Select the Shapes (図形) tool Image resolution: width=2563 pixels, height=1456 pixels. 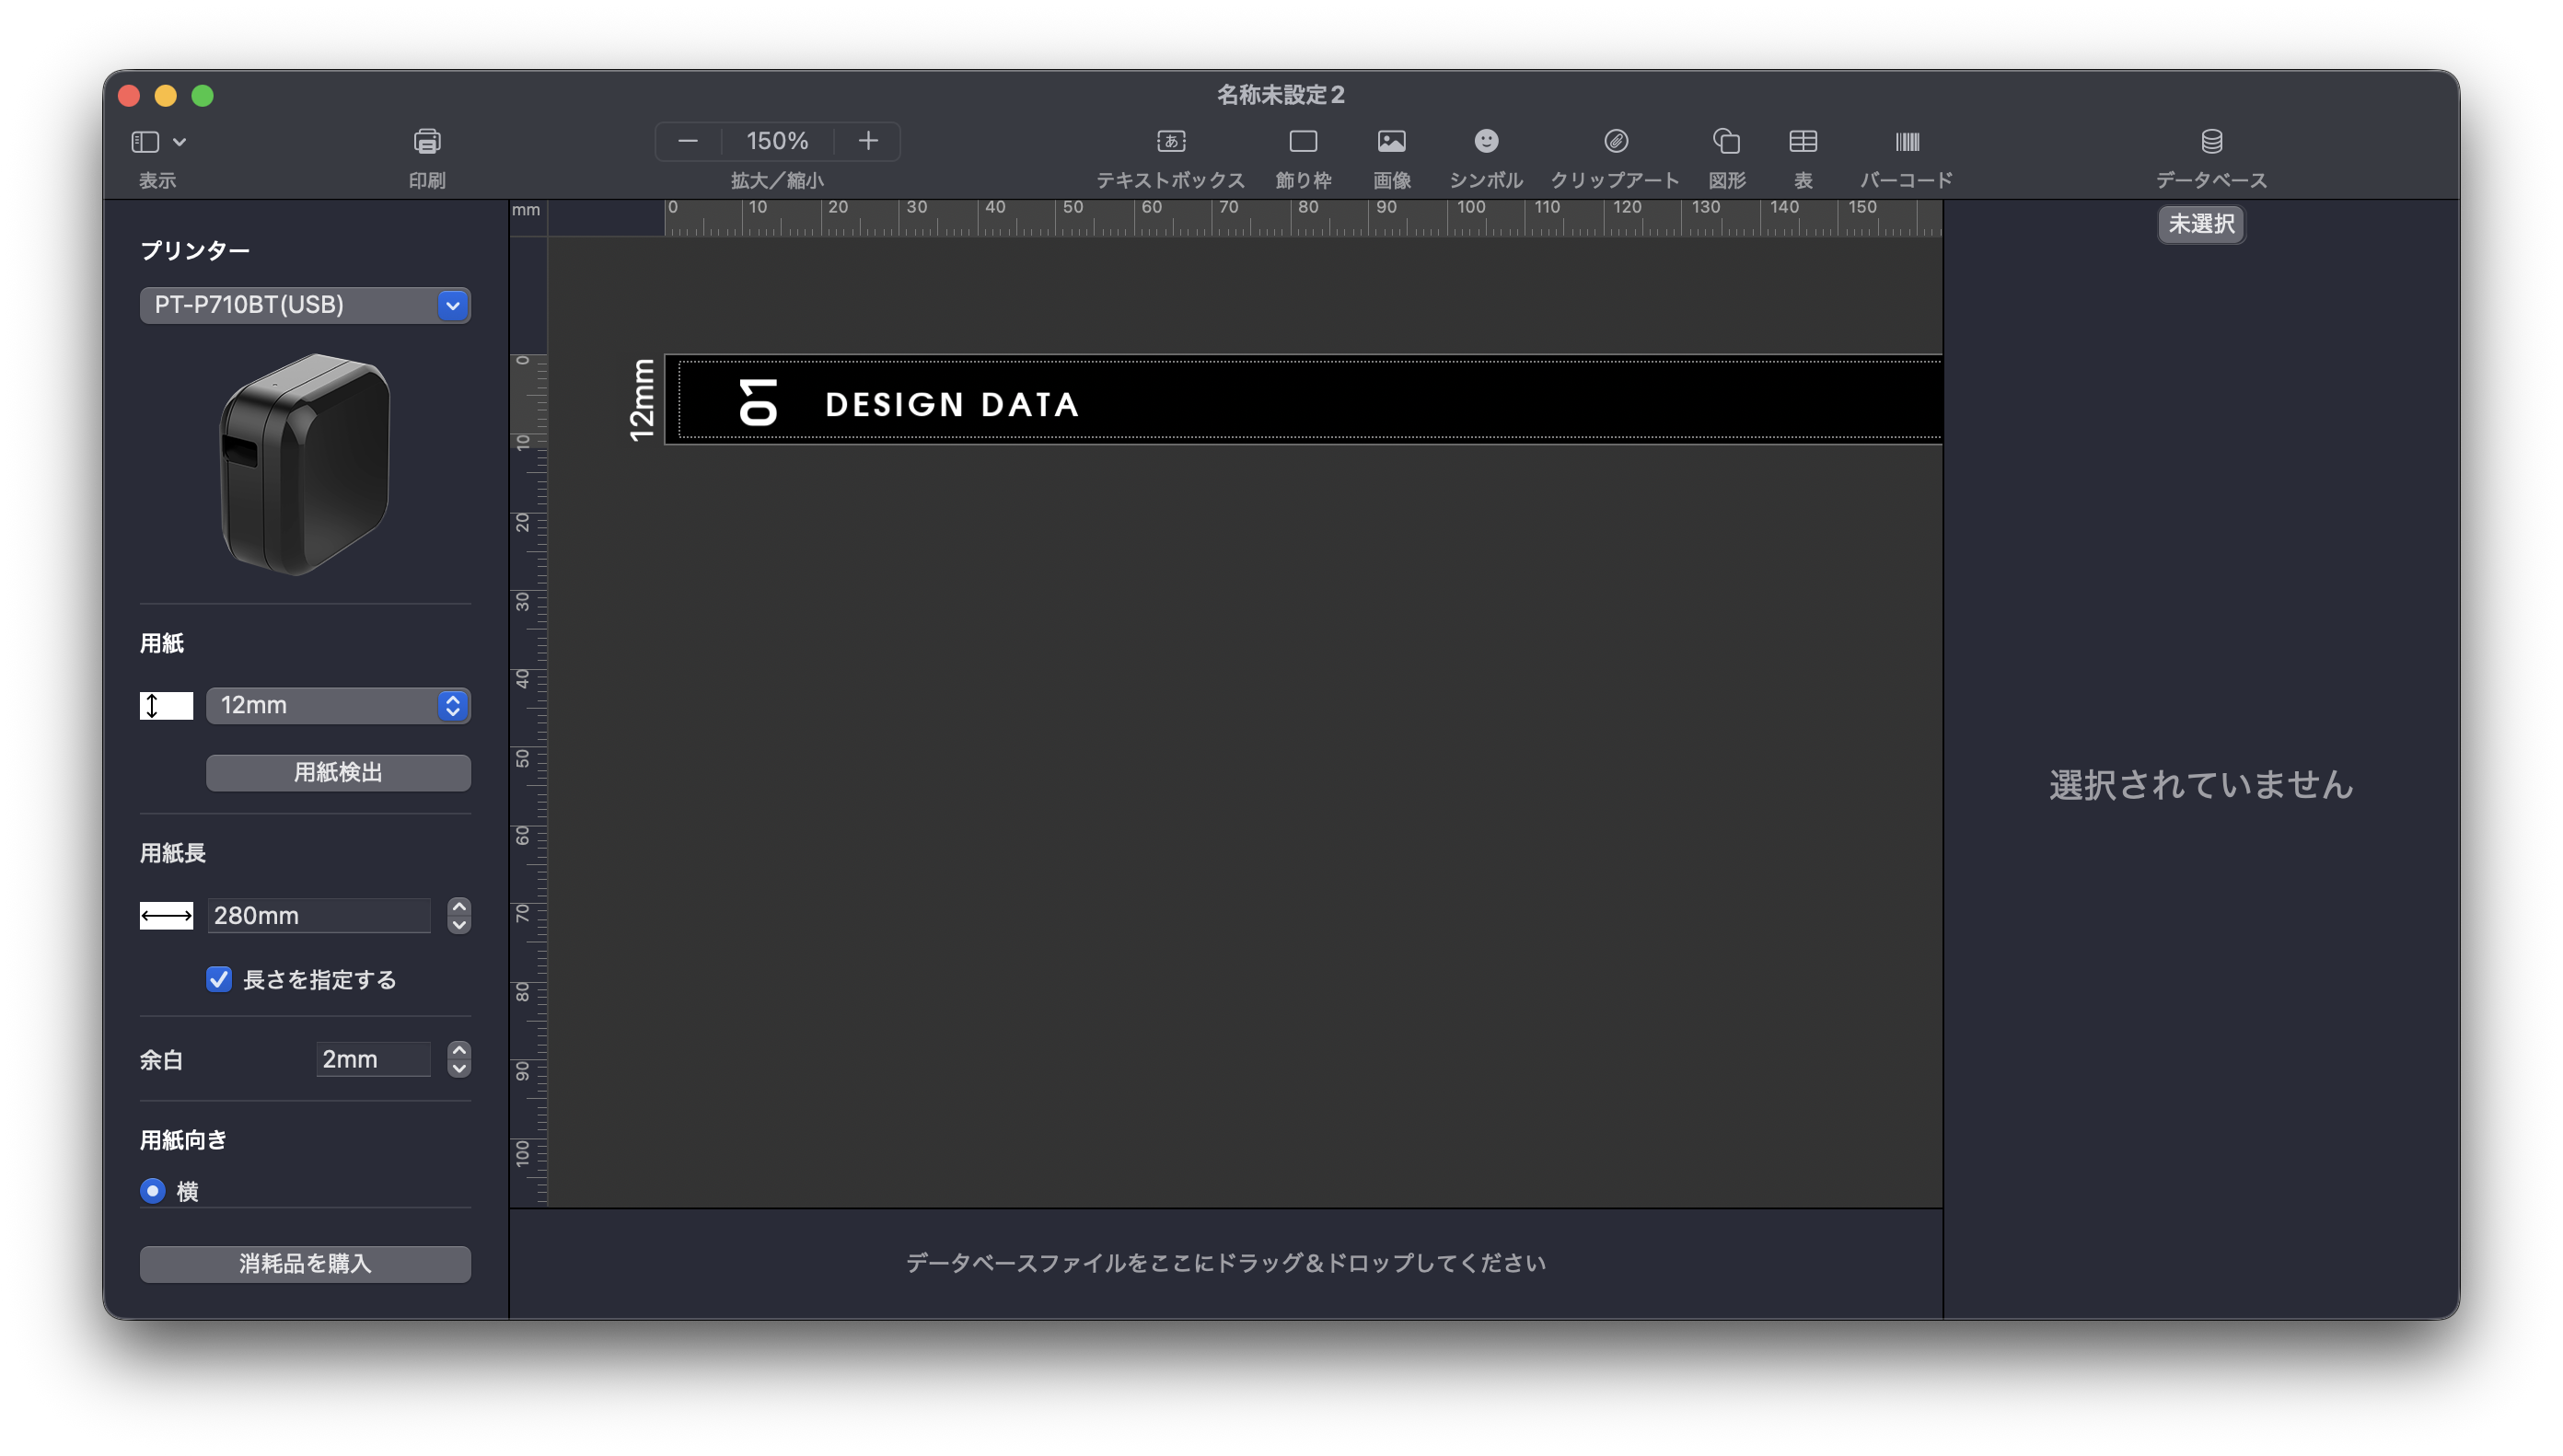[x=1727, y=142]
